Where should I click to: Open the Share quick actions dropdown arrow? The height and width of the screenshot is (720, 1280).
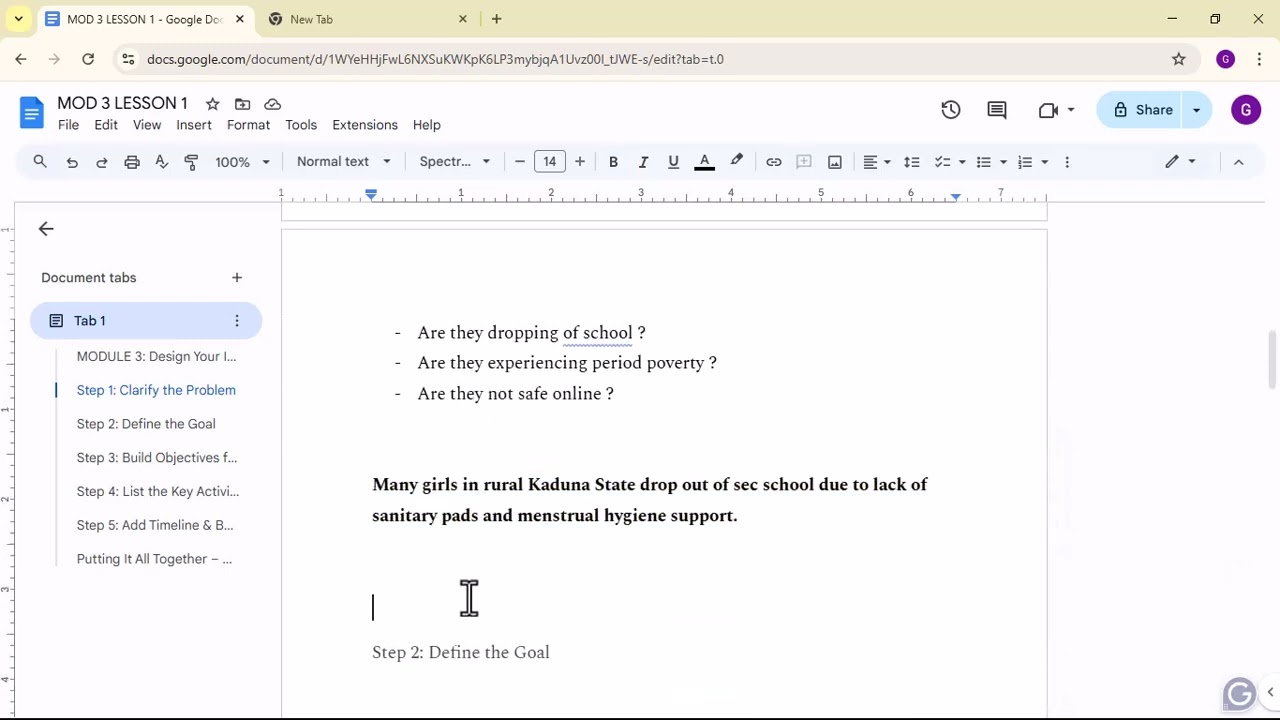tap(1197, 110)
